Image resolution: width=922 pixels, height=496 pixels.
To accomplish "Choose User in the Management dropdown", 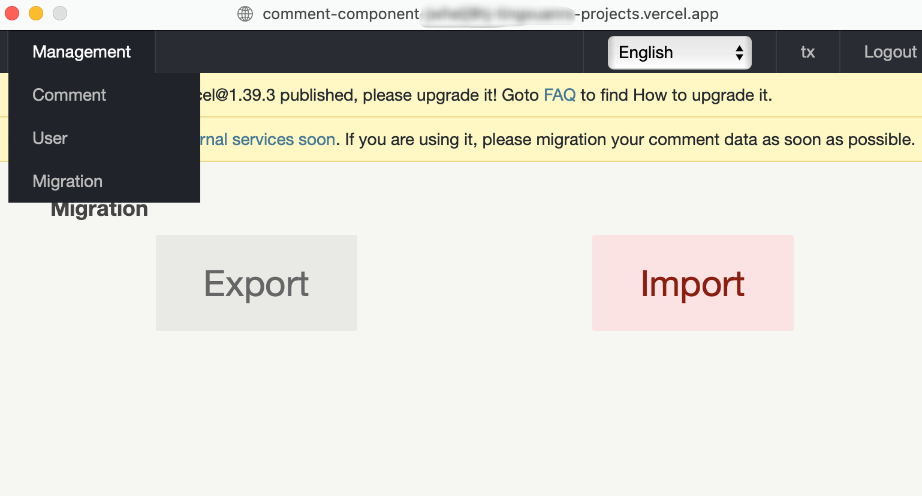I will [50, 138].
